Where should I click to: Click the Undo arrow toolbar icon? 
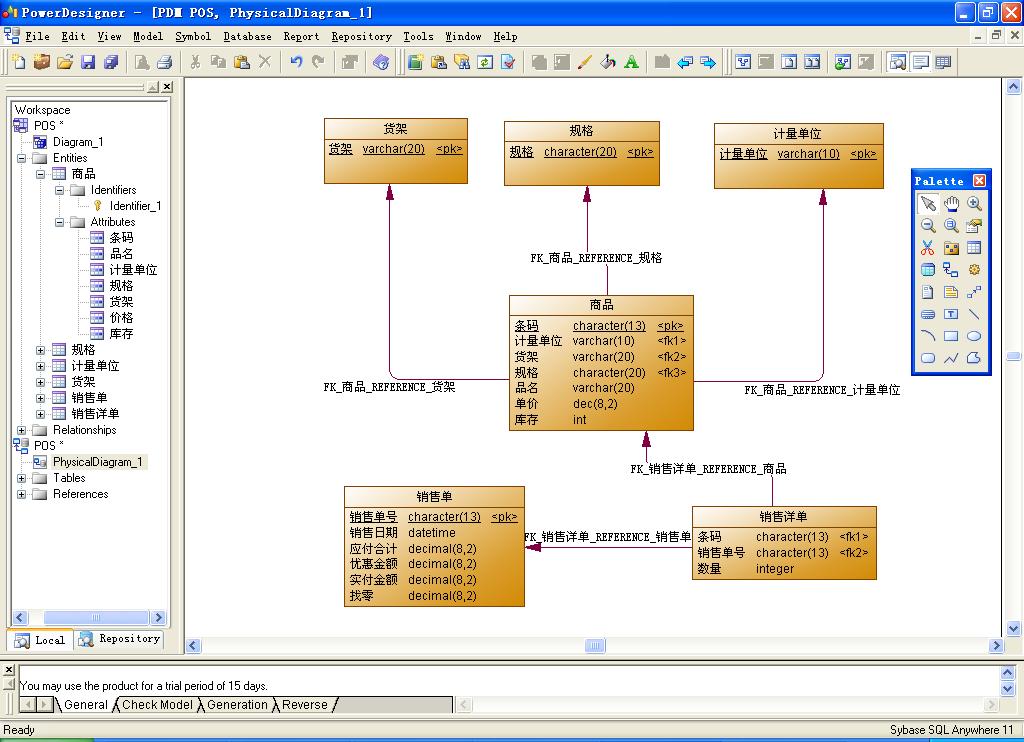296,62
